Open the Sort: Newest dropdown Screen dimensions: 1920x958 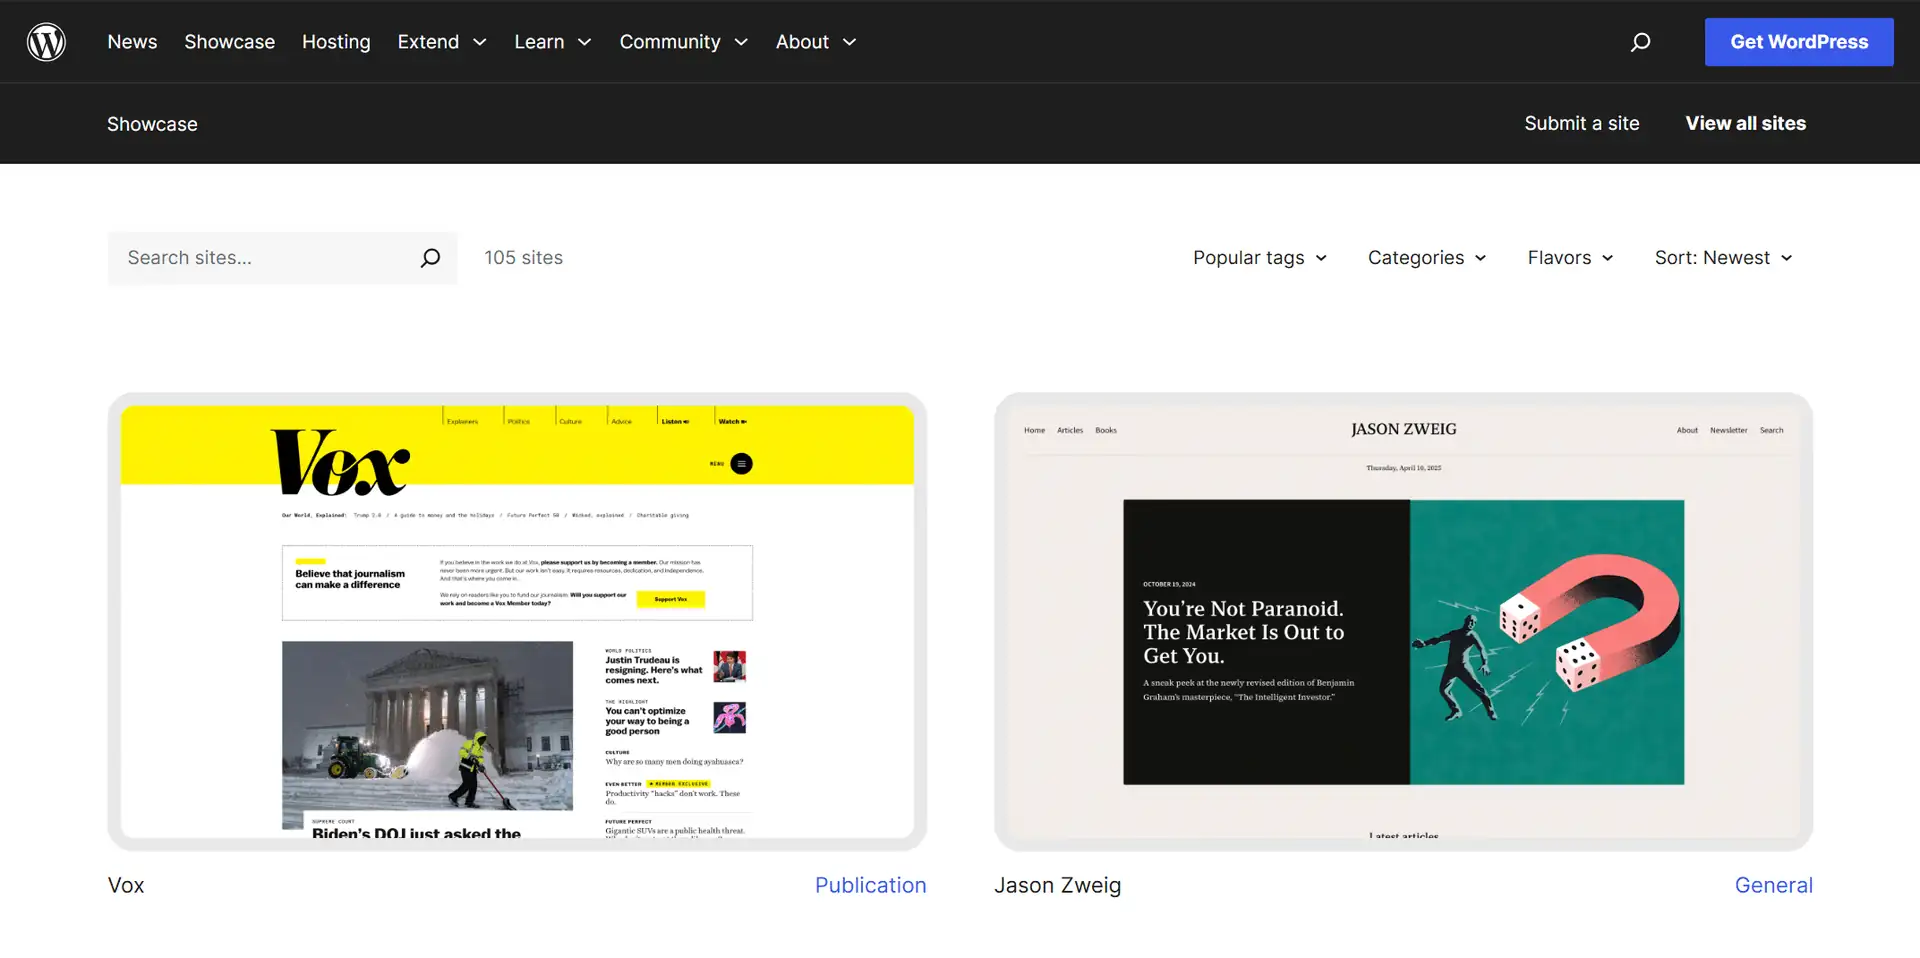[x=1724, y=258]
